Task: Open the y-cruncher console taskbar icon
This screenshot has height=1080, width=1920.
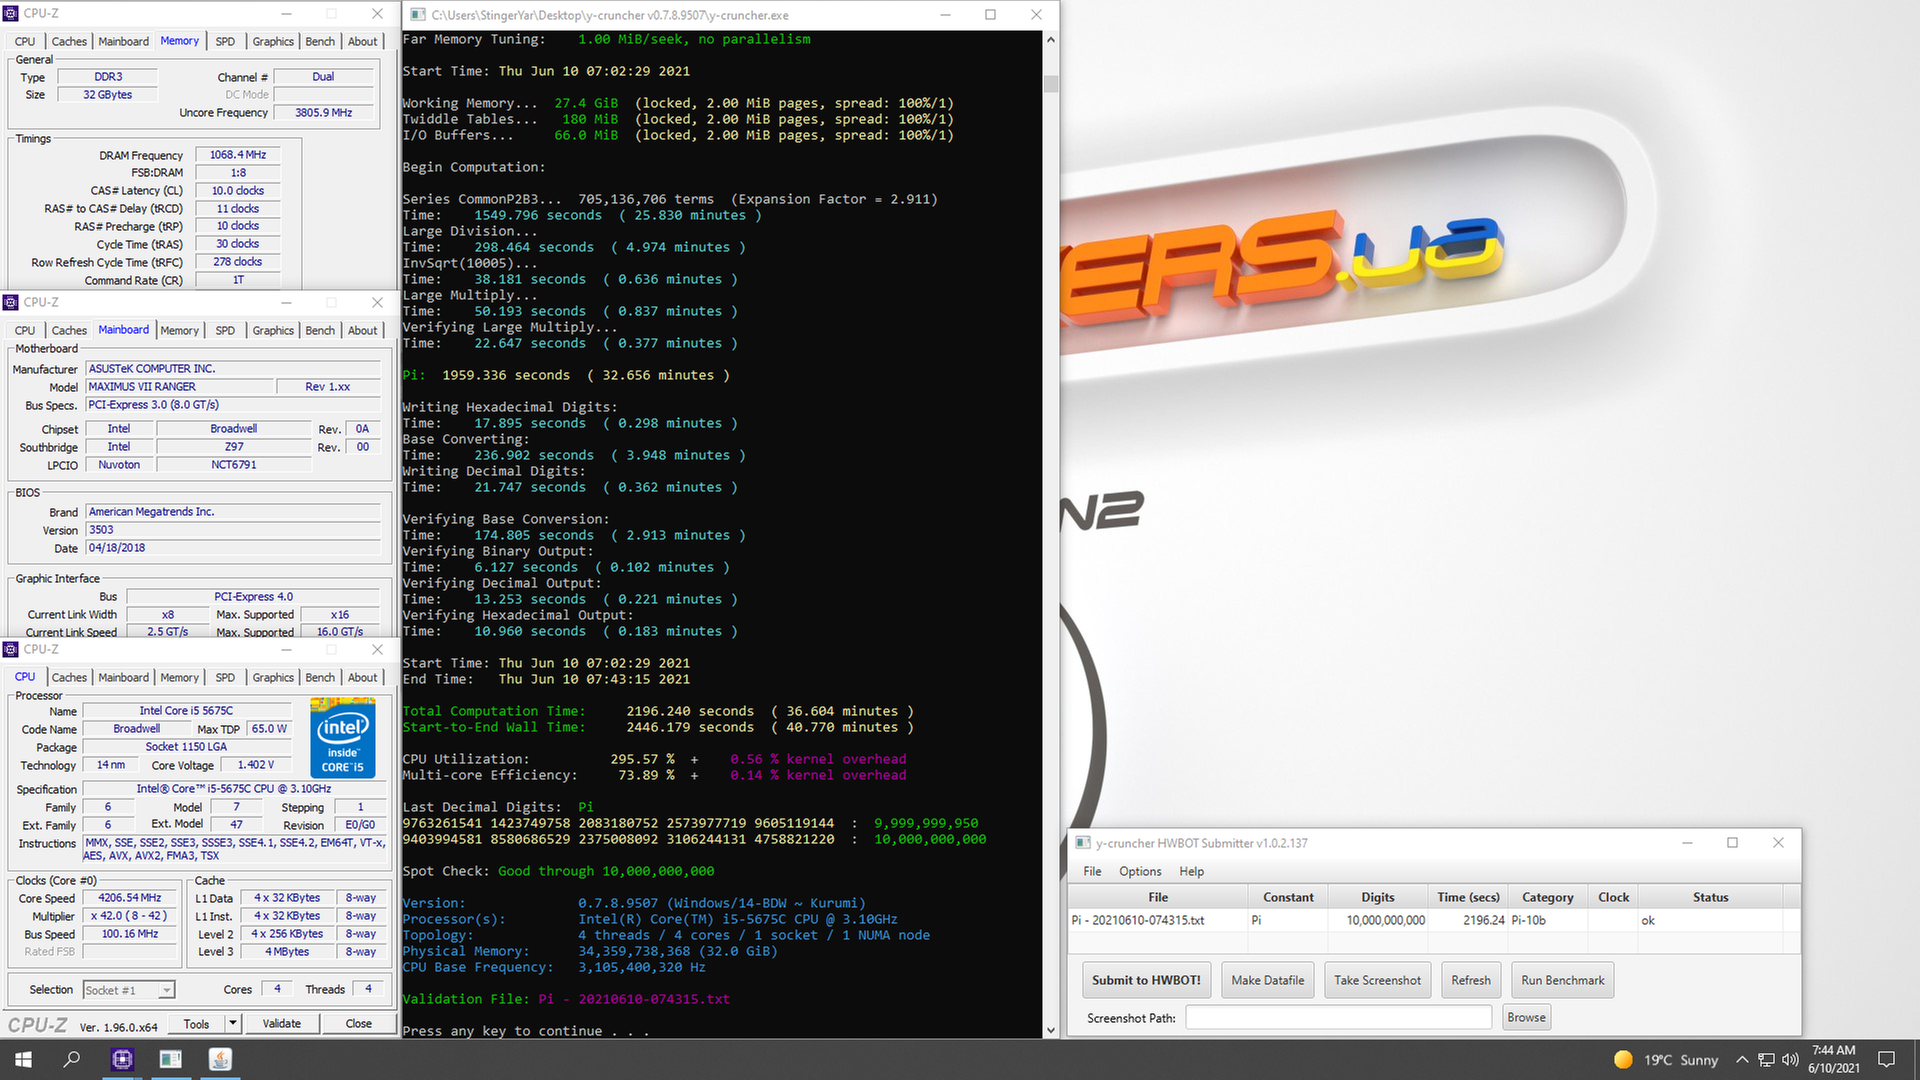Action: point(171,1059)
